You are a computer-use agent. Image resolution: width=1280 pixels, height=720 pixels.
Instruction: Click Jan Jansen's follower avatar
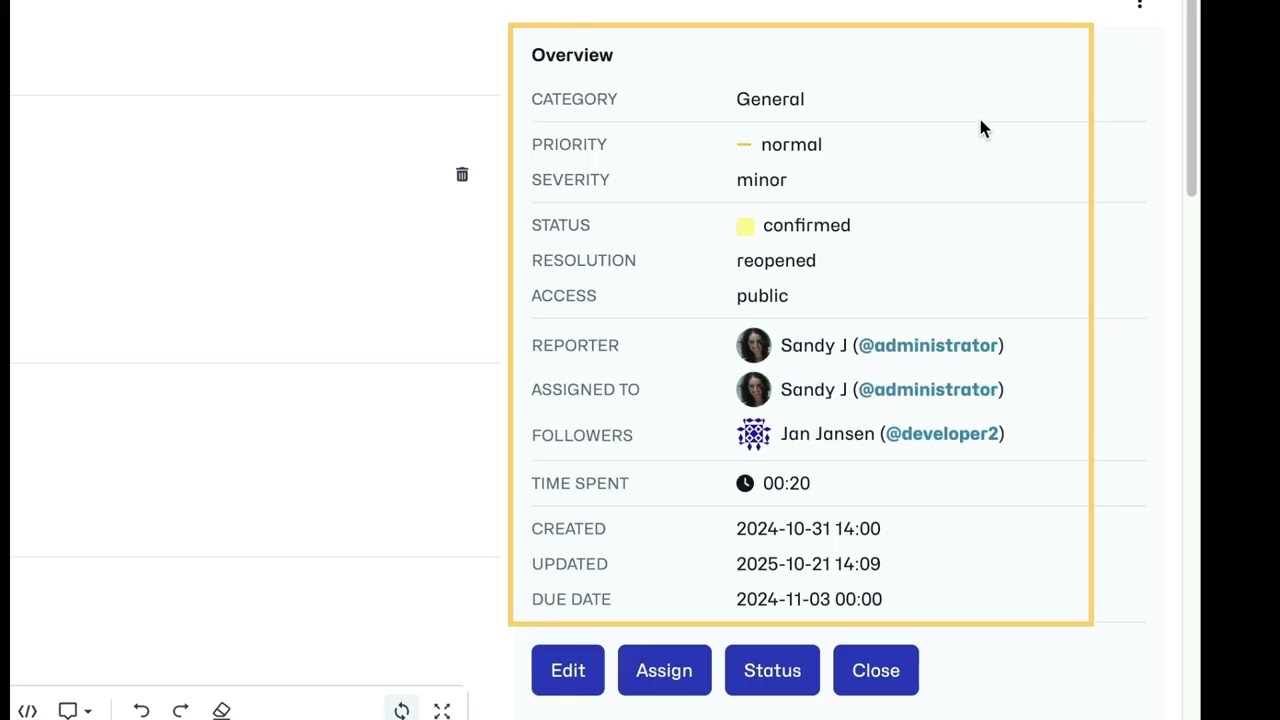pyautogui.click(x=754, y=434)
